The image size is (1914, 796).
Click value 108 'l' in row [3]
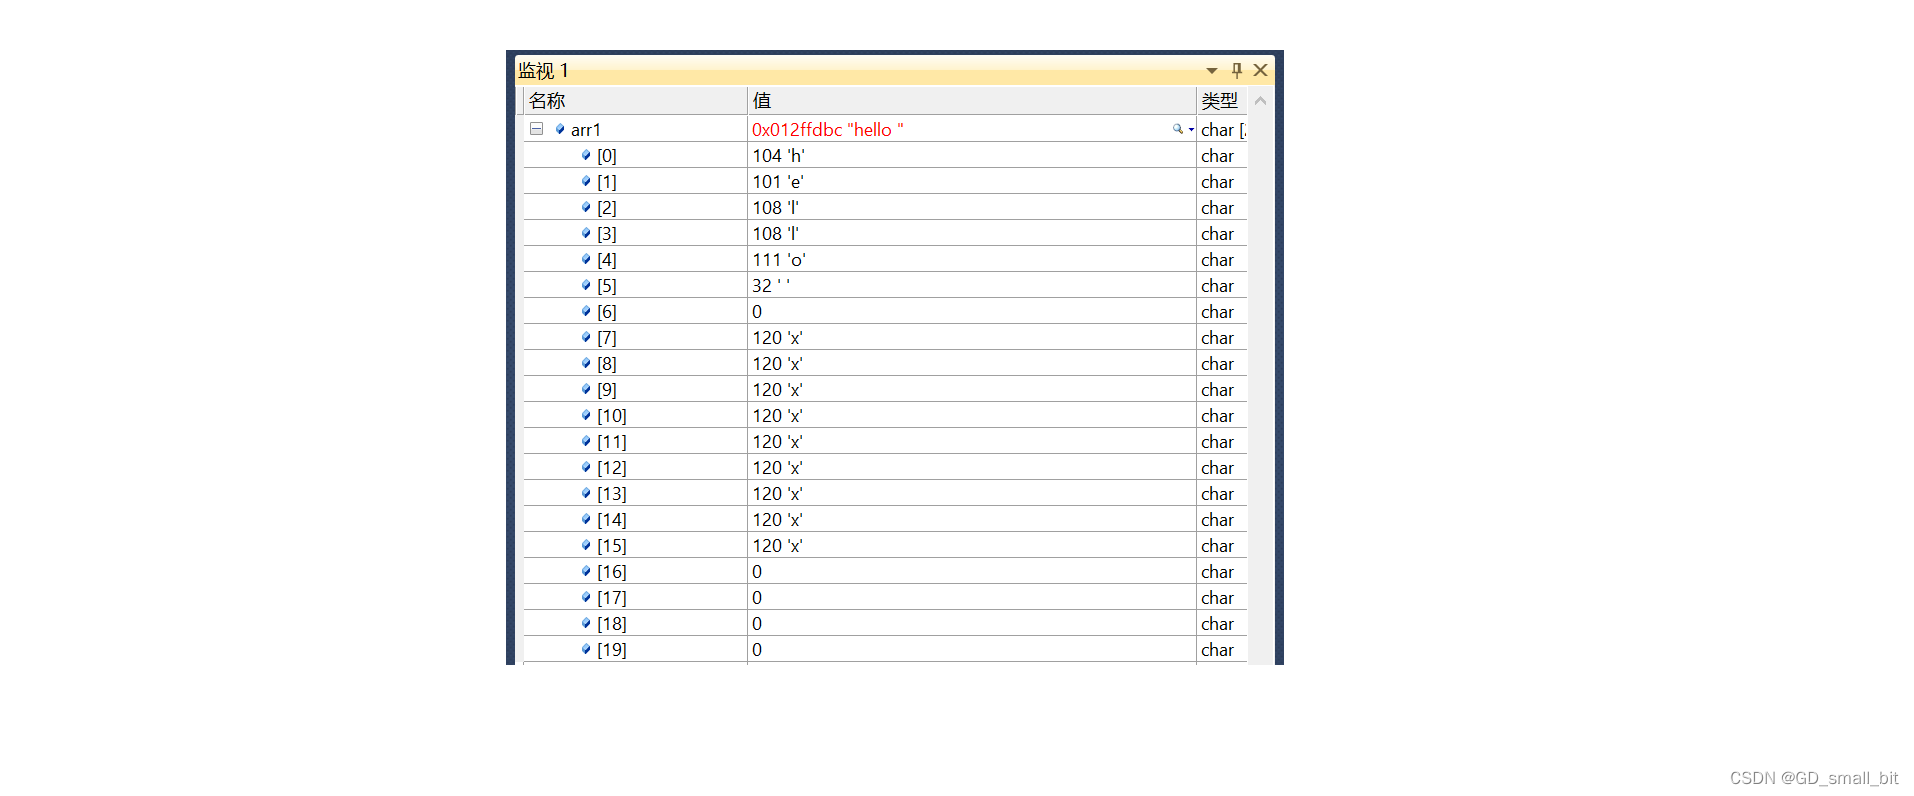pos(776,234)
